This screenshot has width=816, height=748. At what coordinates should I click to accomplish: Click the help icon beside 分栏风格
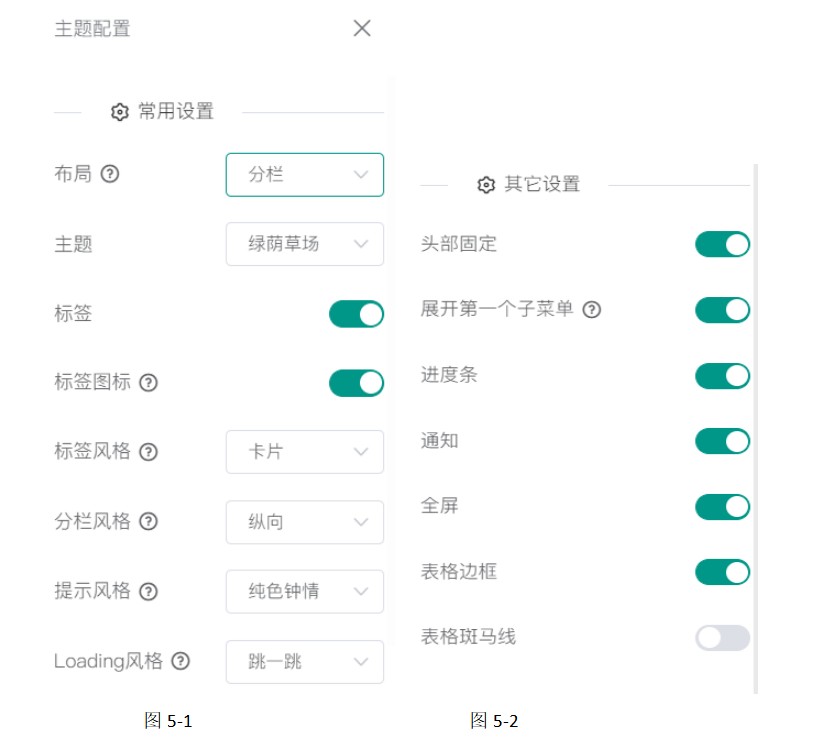[x=148, y=521]
